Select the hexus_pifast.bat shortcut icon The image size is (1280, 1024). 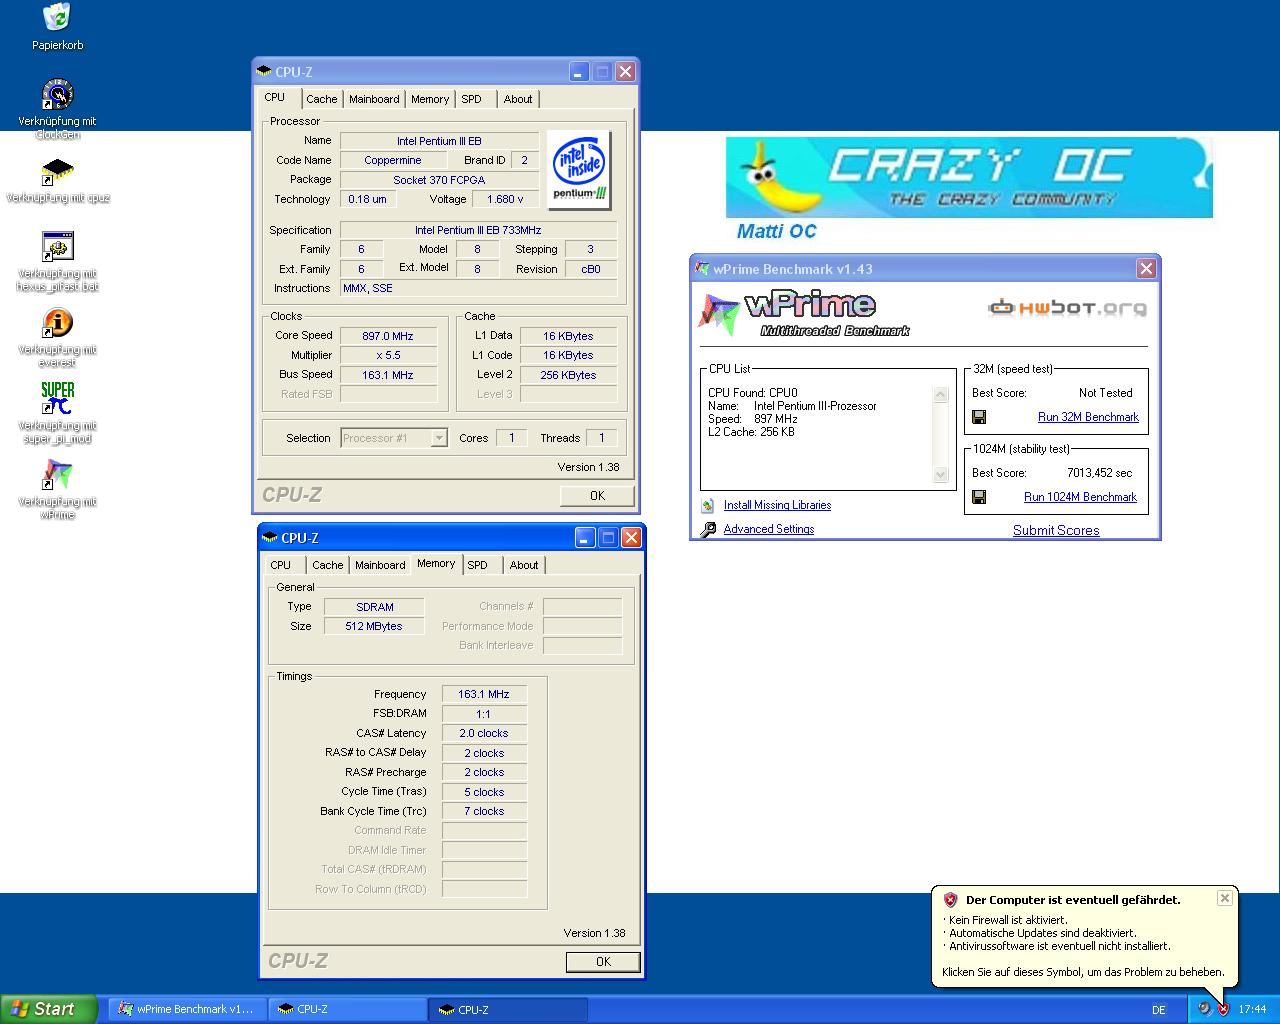pos(57,247)
